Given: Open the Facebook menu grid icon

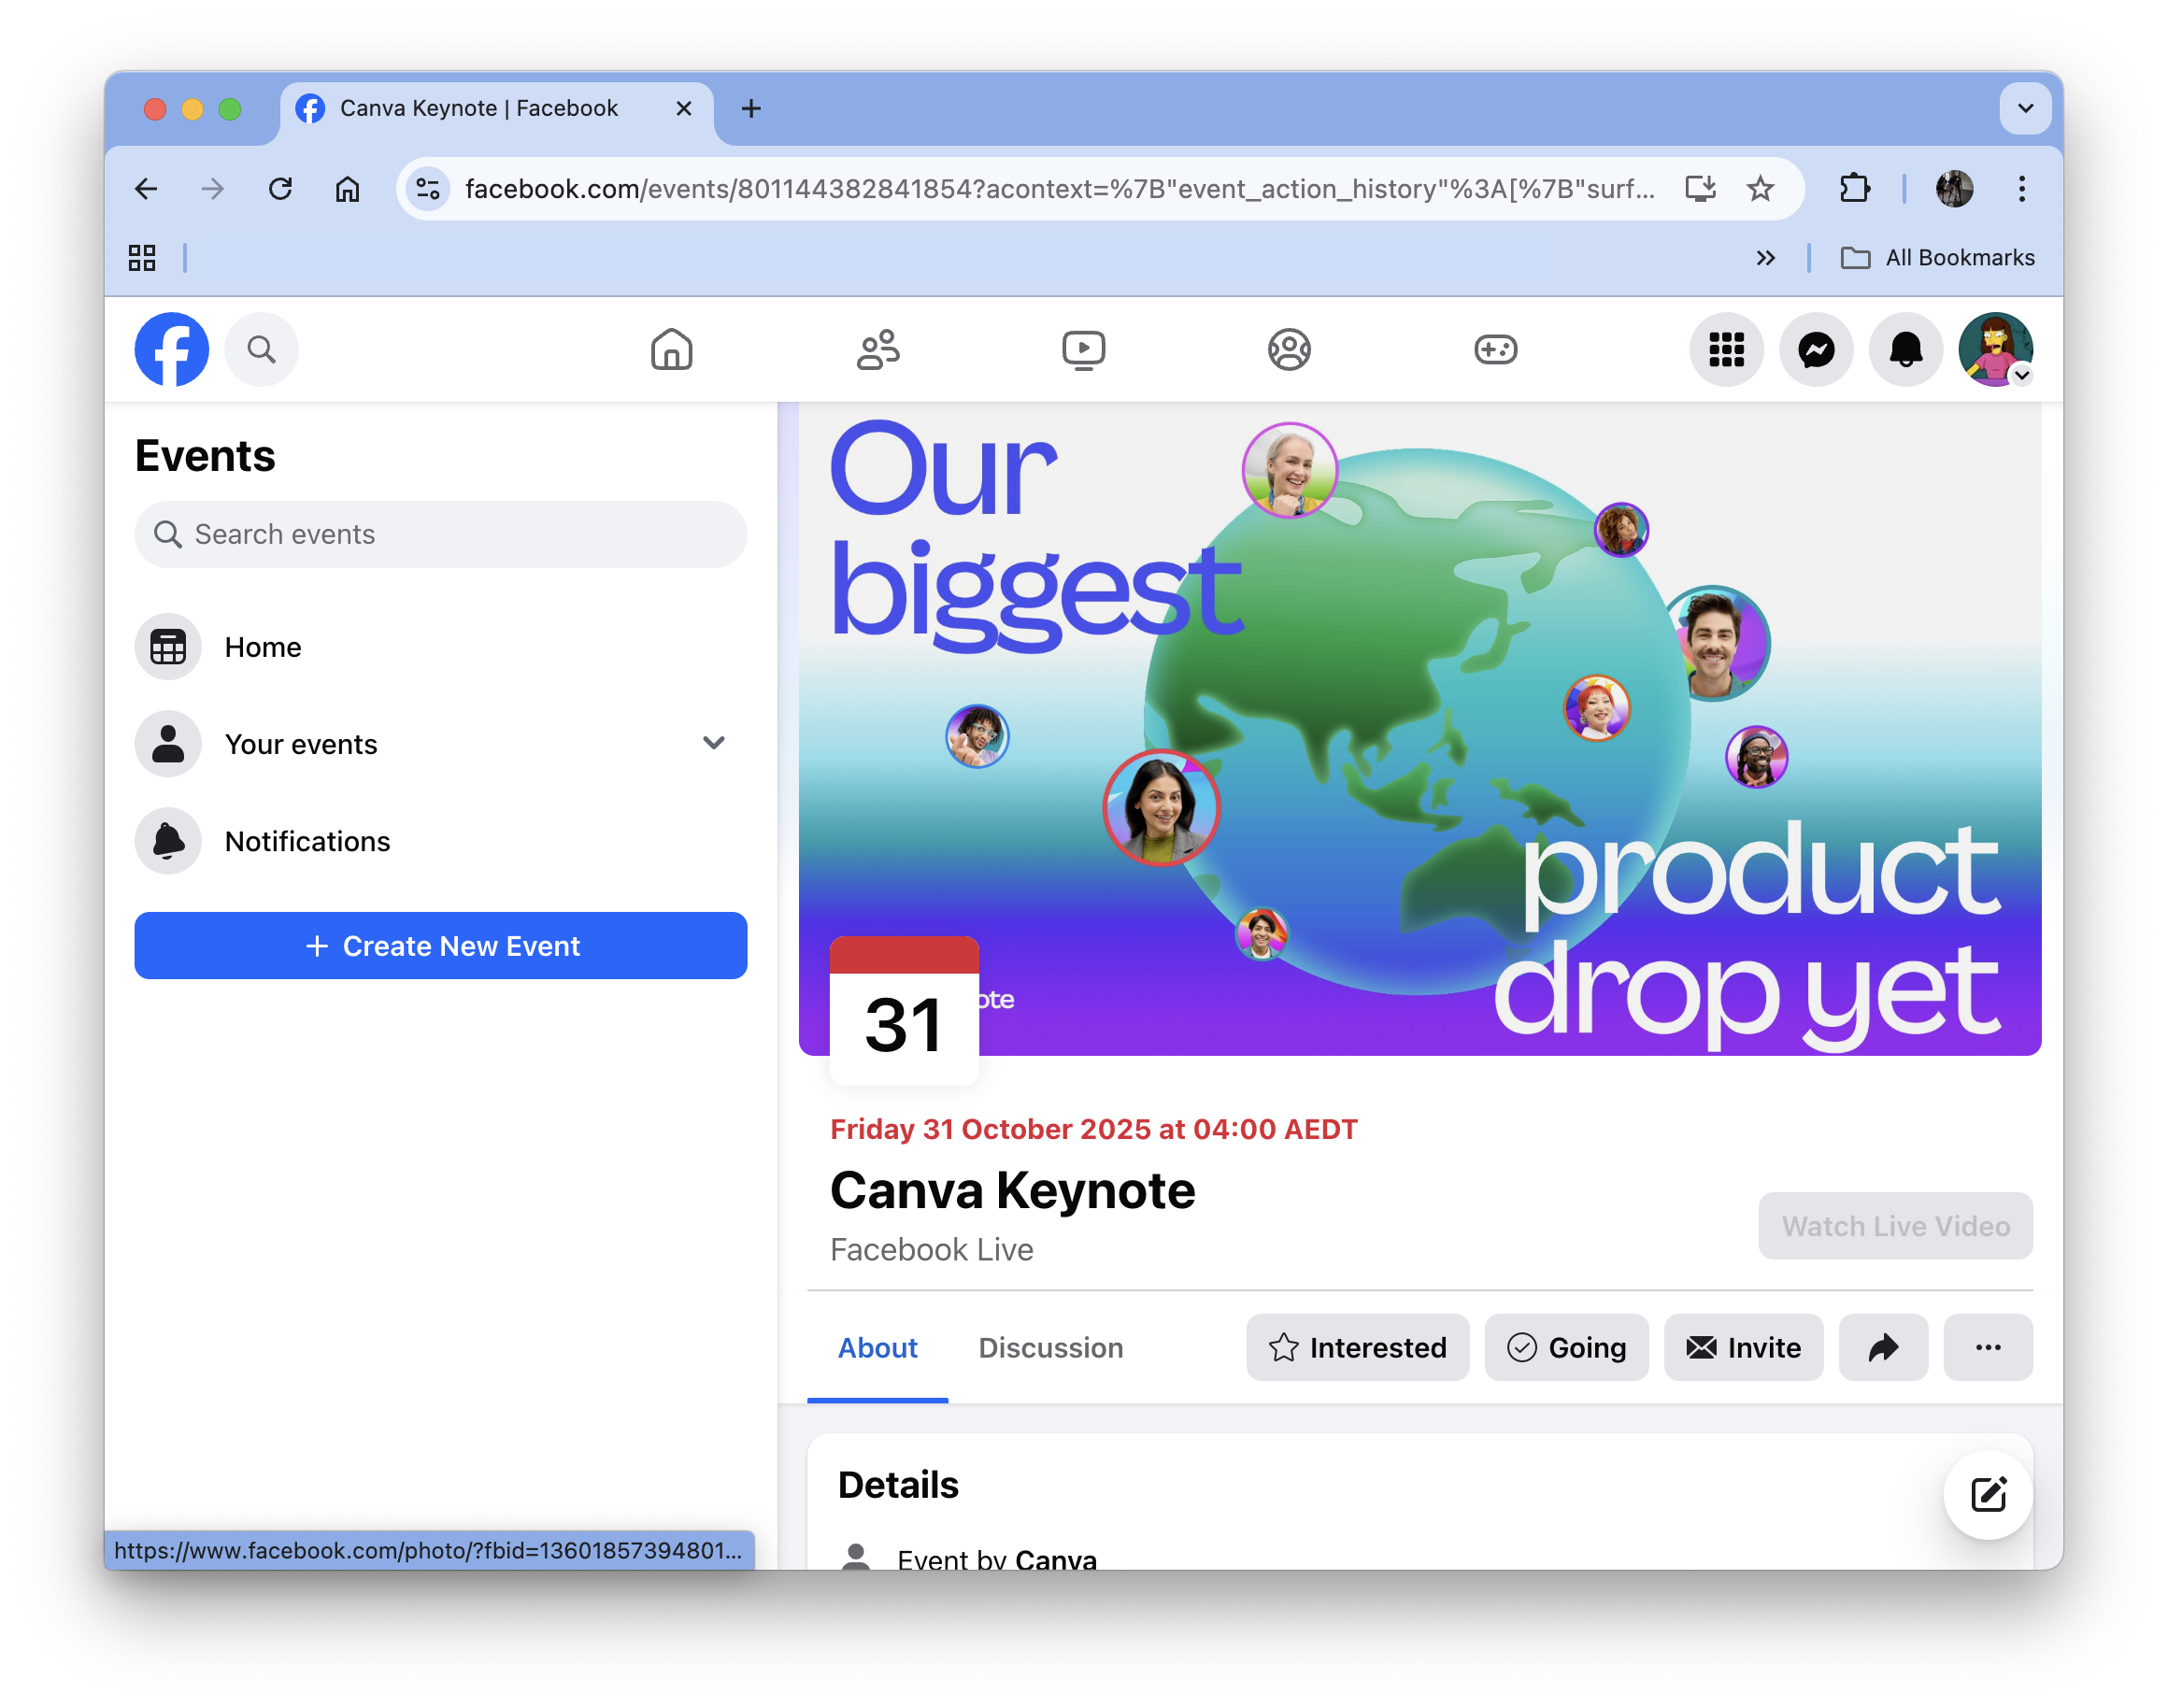Looking at the screenshot, I should [1727, 349].
